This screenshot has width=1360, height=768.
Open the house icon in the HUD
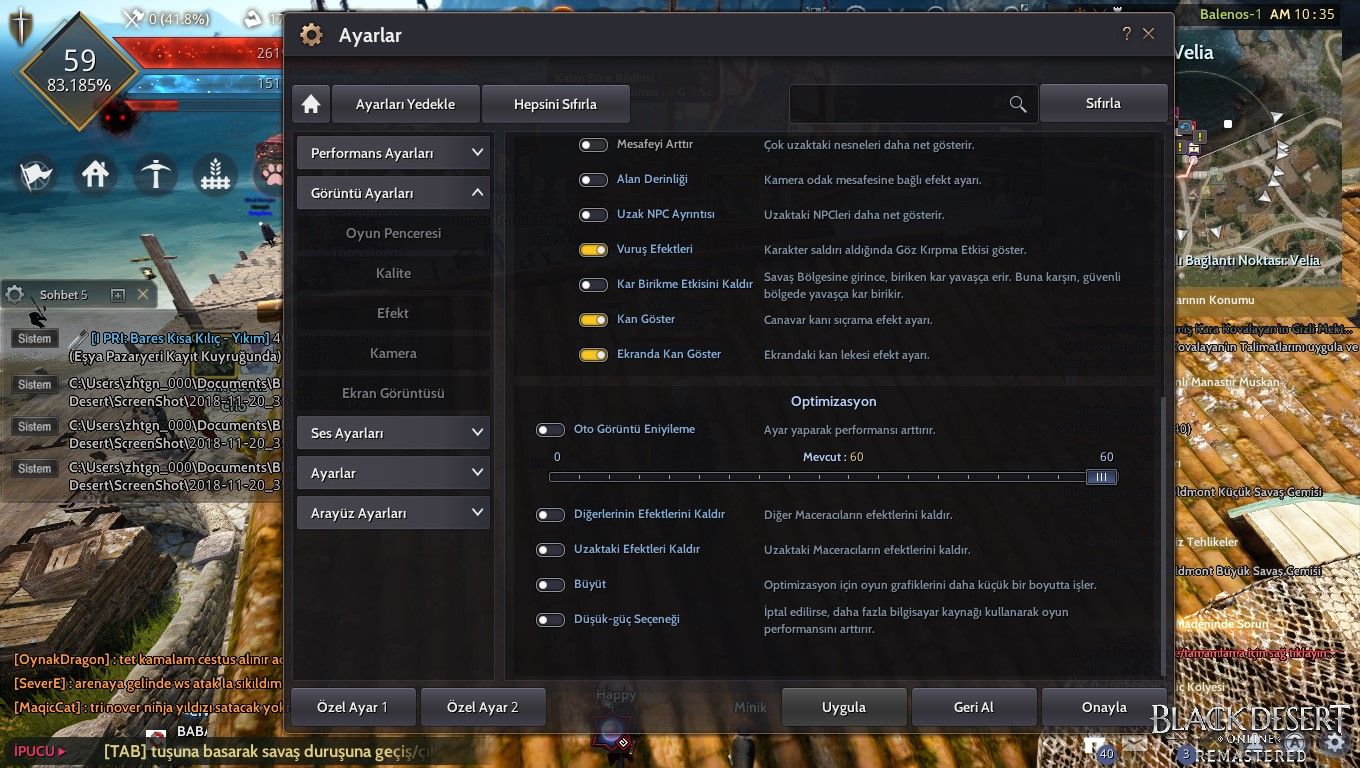pyautogui.click(x=95, y=175)
